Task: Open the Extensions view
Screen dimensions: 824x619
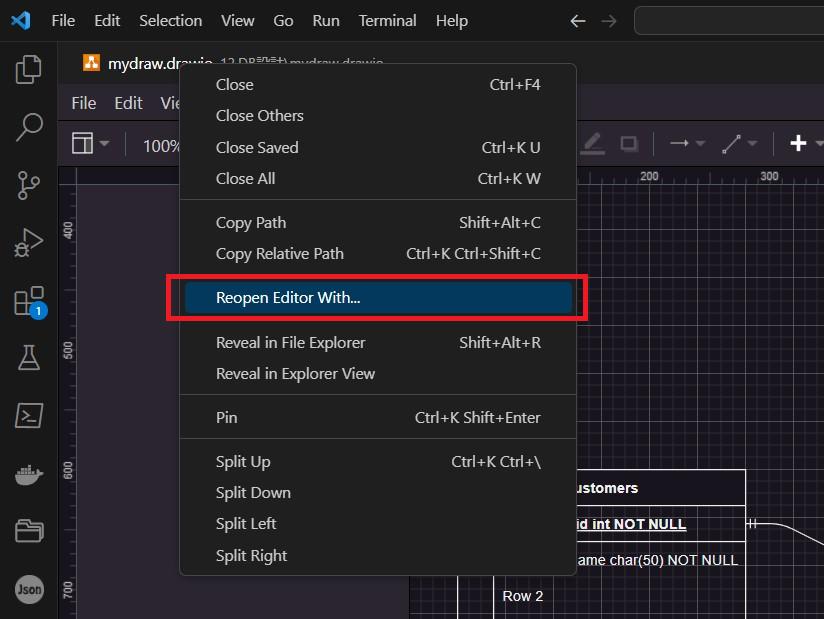Action: [x=29, y=300]
